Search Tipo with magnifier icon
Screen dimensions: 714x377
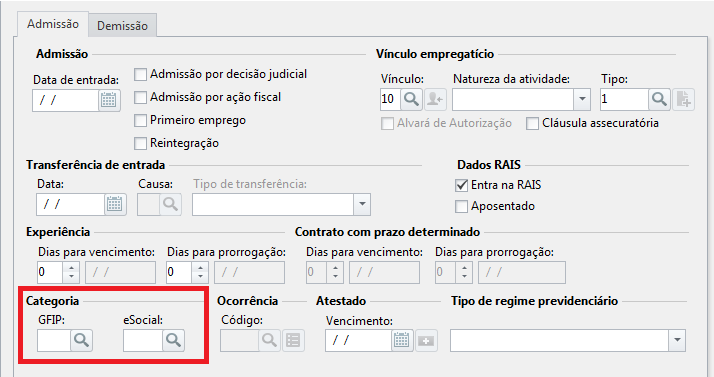(659, 99)
